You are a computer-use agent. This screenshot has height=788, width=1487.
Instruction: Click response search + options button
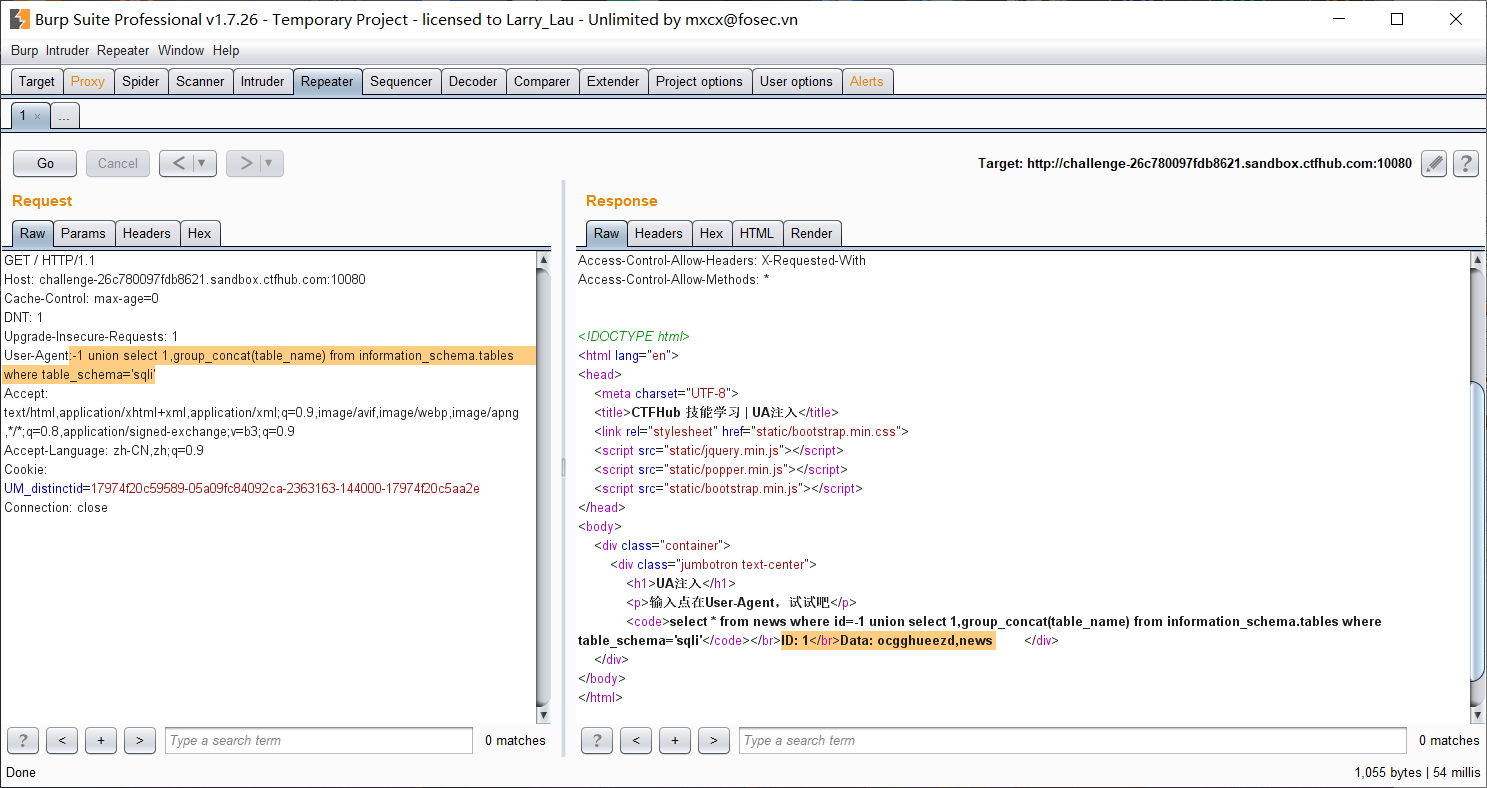pyautogui.click(x=675, y=740)
